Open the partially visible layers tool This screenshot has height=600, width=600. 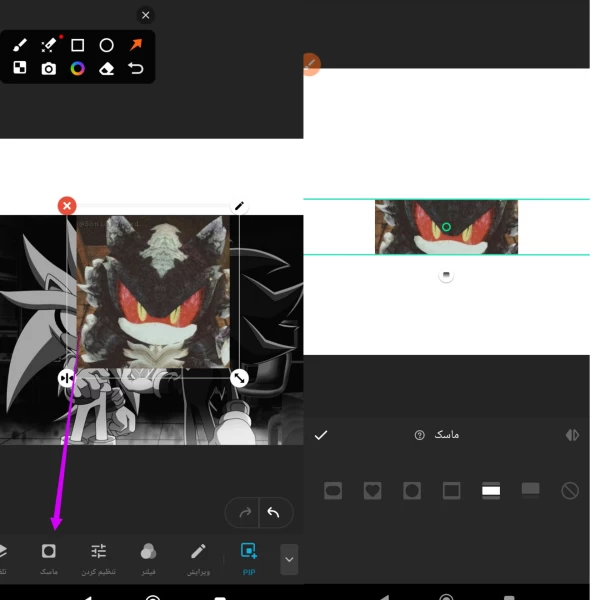3,559
